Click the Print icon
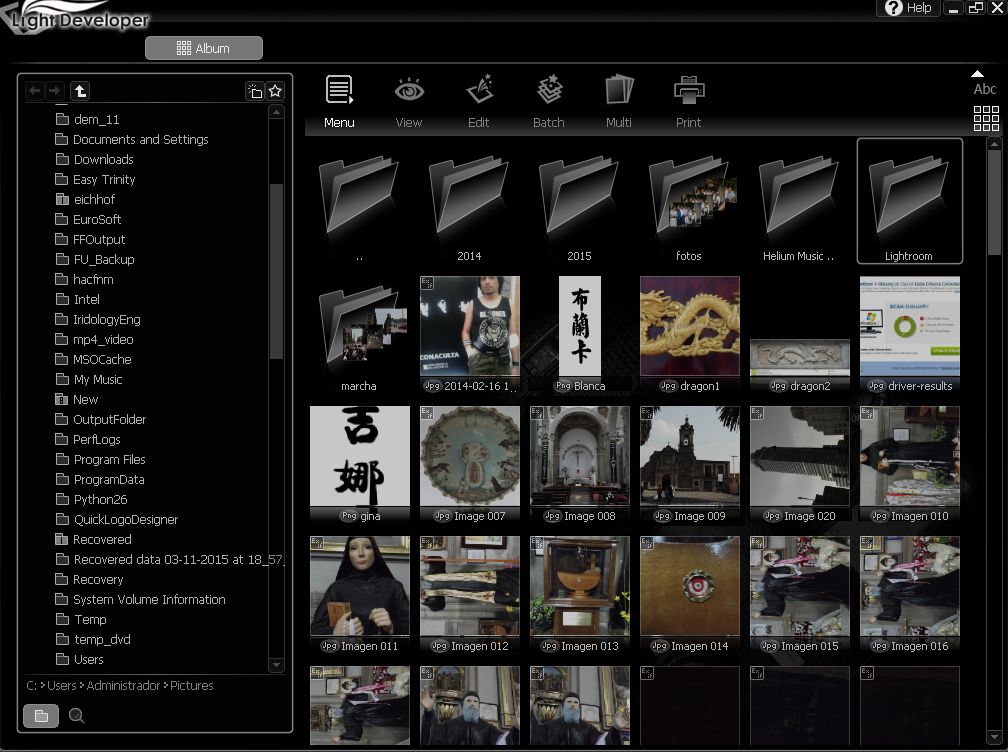This screenshot has width=1008, height=752. (x=688, y=101)
